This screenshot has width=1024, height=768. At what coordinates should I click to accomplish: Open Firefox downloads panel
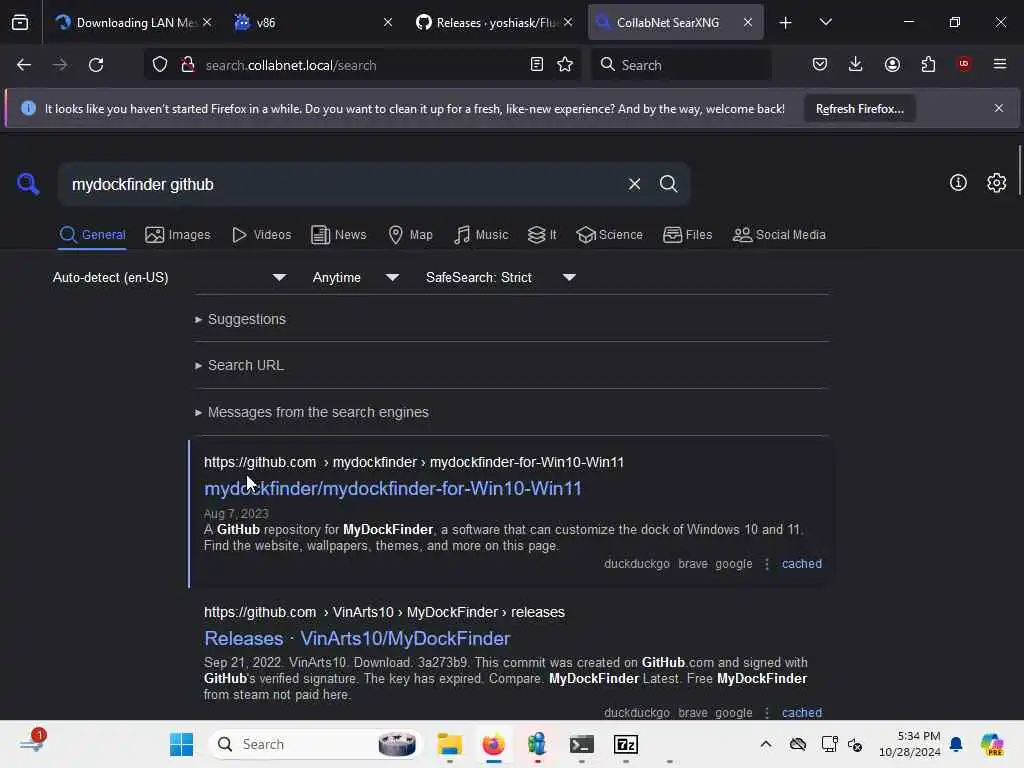856,65
